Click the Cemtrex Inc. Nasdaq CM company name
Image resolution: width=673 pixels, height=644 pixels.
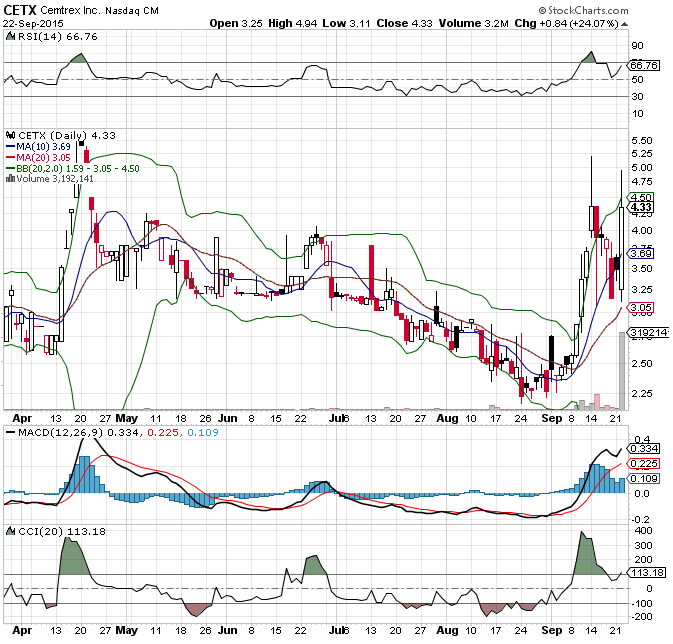click(x=100, y=11)
